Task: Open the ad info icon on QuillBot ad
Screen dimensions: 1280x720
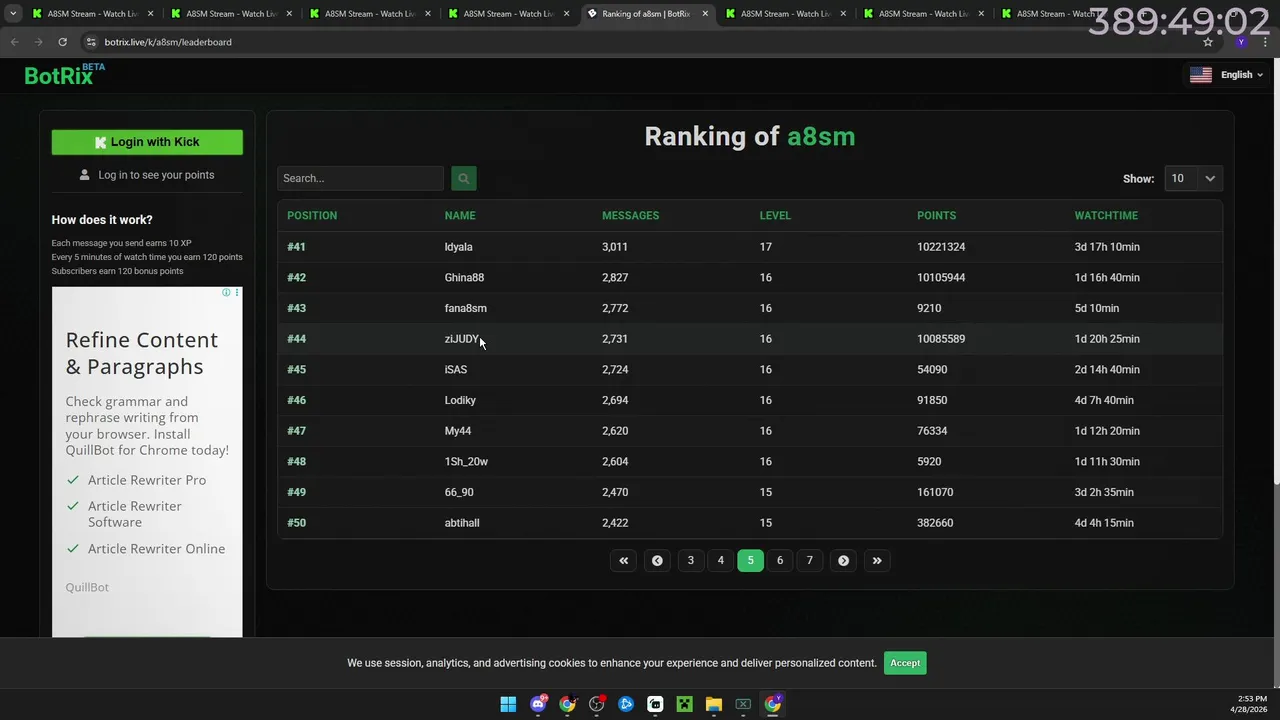Action: (x=226, y=293)
